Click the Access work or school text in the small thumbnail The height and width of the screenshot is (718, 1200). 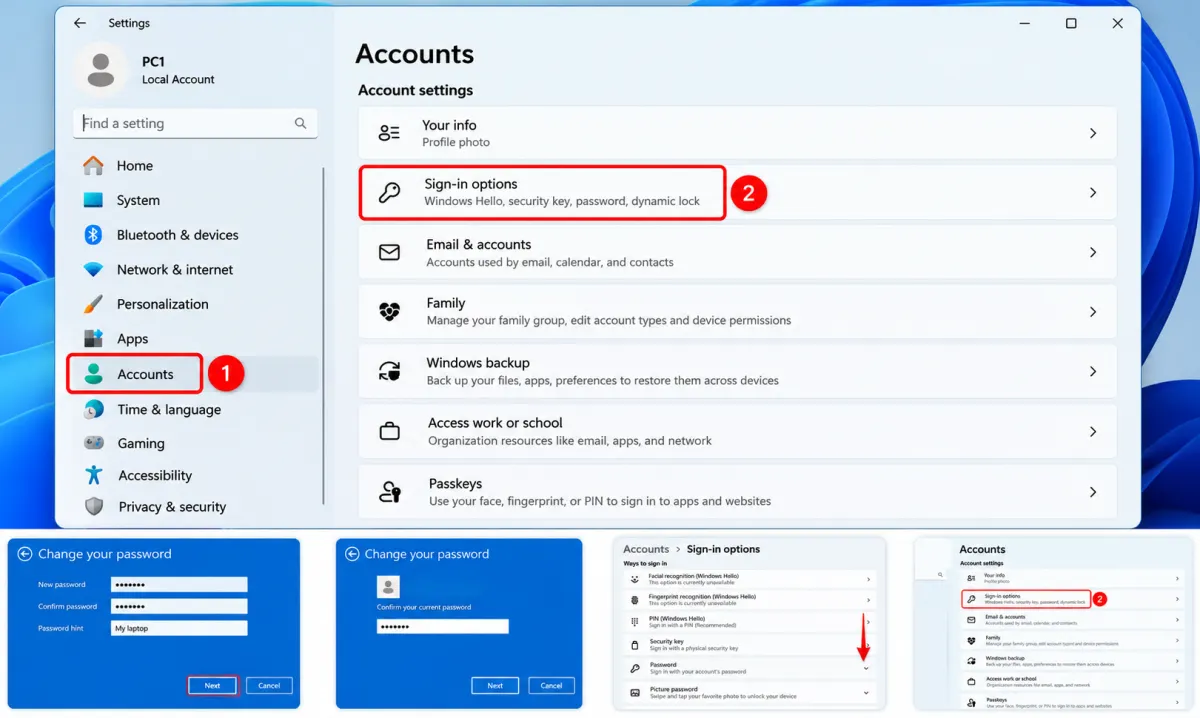tap(1010, 679)
